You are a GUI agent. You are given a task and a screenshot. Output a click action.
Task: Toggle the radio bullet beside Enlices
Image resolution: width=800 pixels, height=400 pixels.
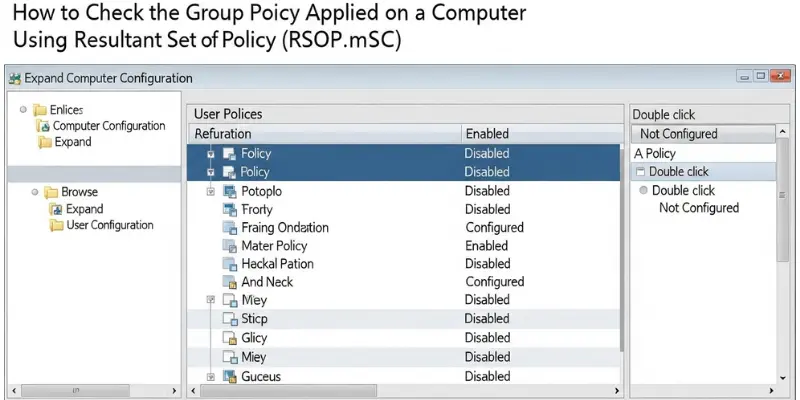click(x=23, y=109)
